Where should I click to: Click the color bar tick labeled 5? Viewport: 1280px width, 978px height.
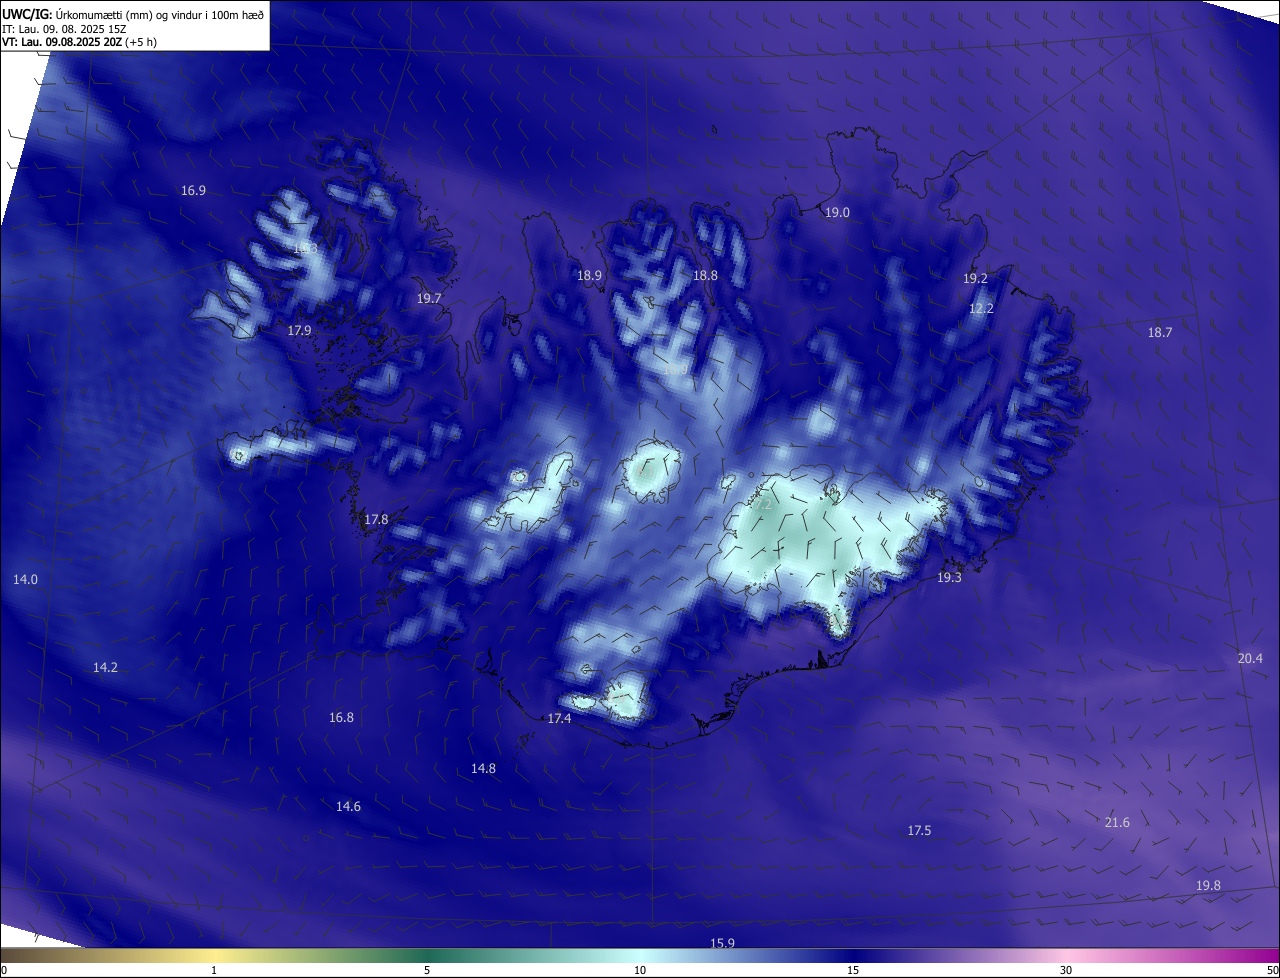(427, 970)
